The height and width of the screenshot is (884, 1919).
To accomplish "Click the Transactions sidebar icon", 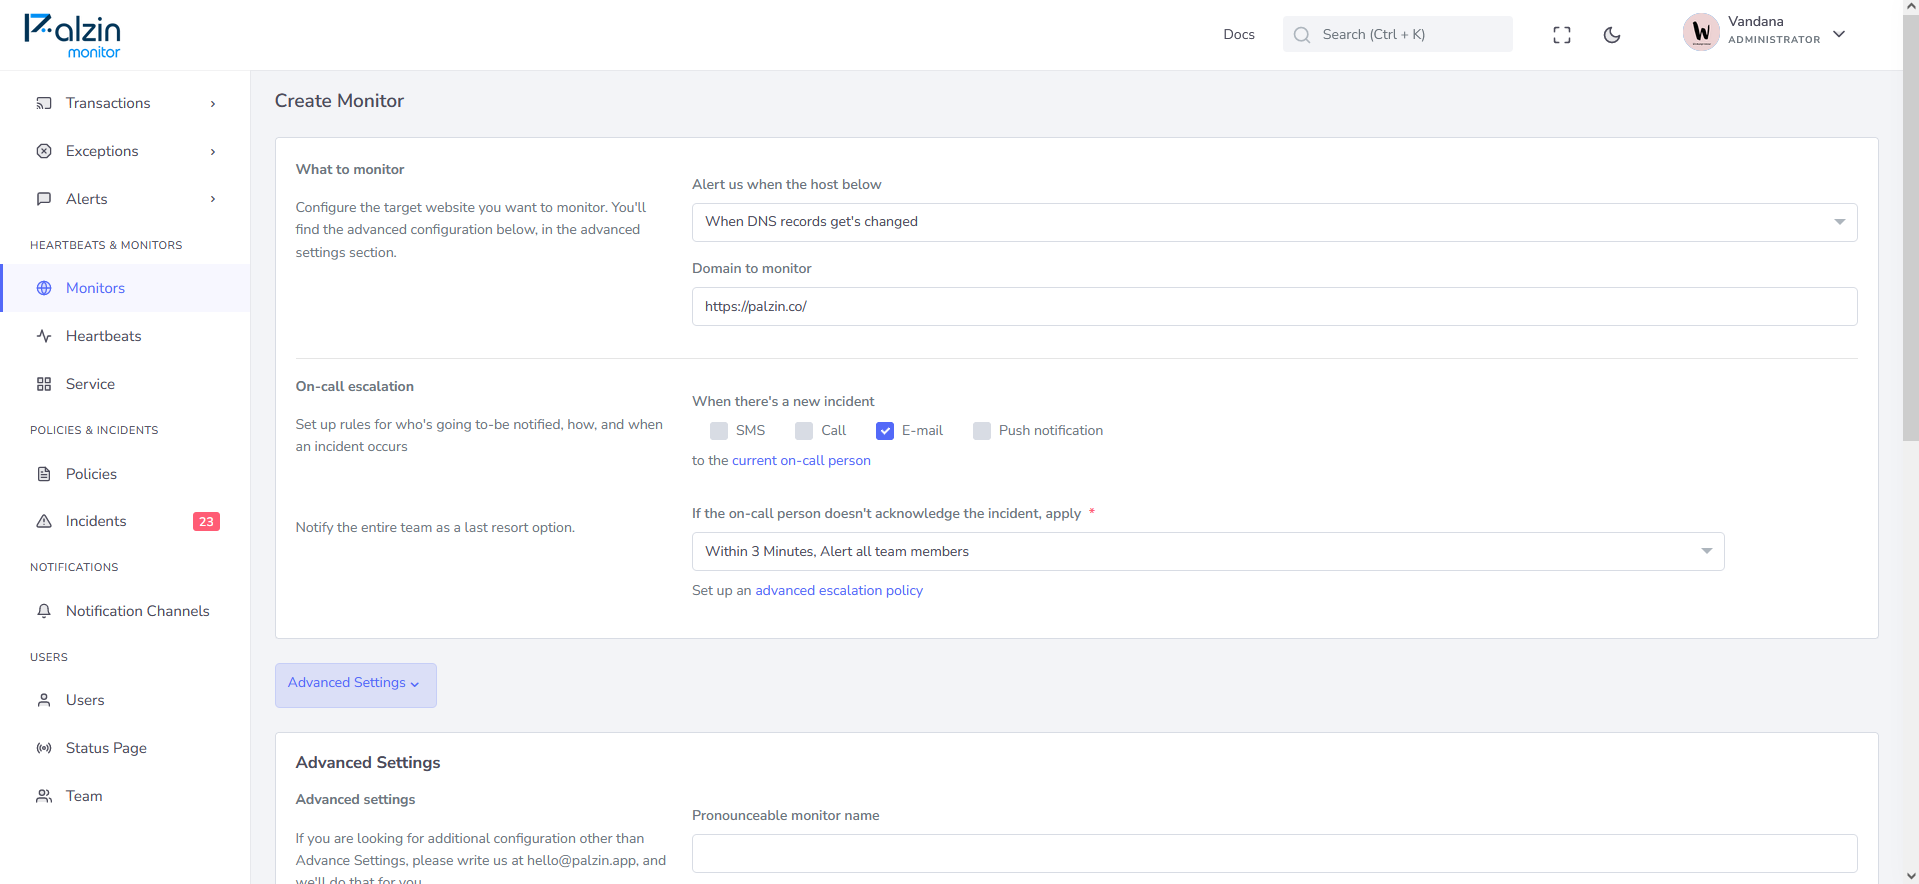I will 44,103.
